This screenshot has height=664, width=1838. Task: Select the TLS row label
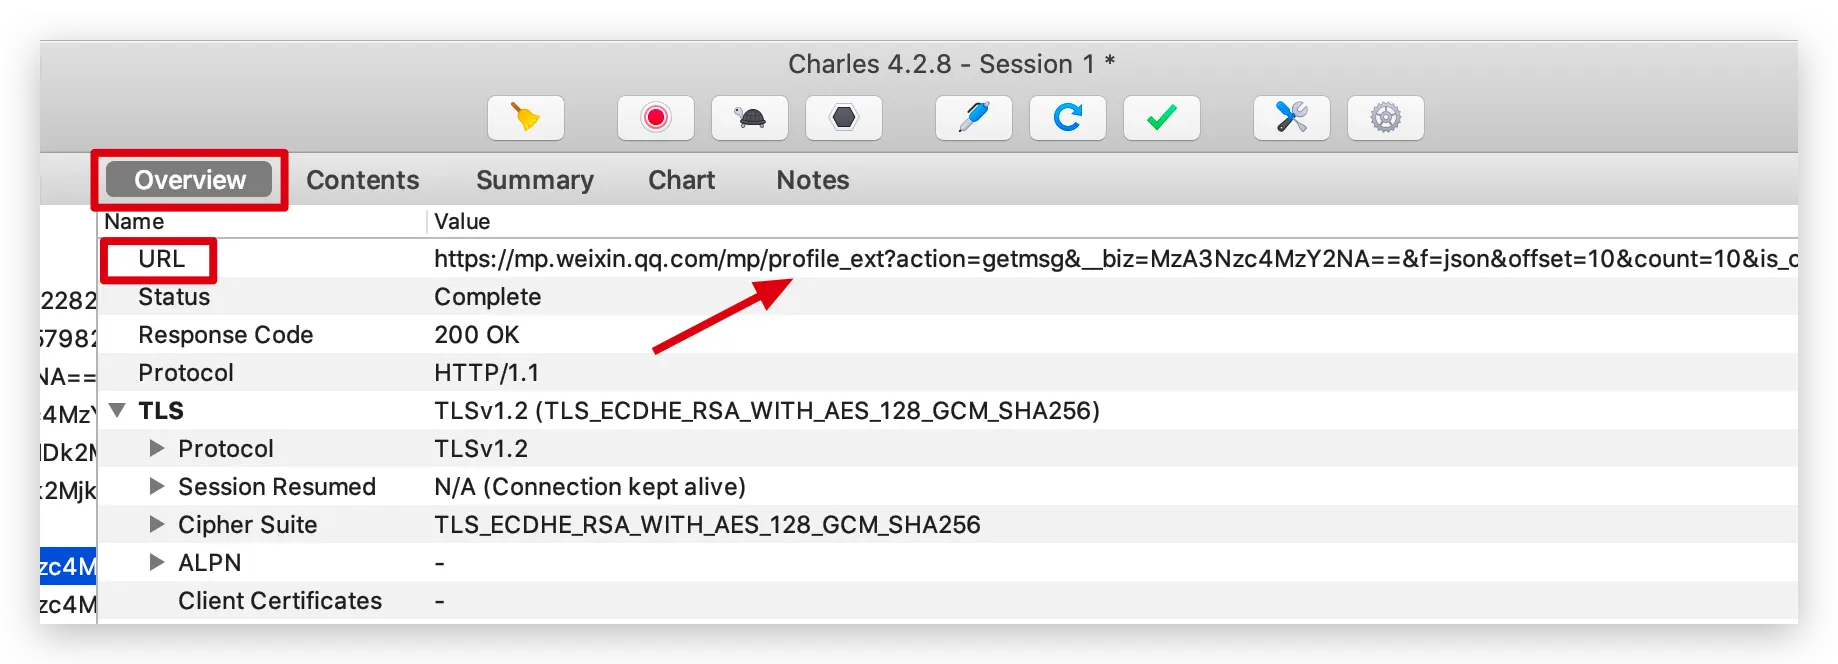(x=161, y=411)
